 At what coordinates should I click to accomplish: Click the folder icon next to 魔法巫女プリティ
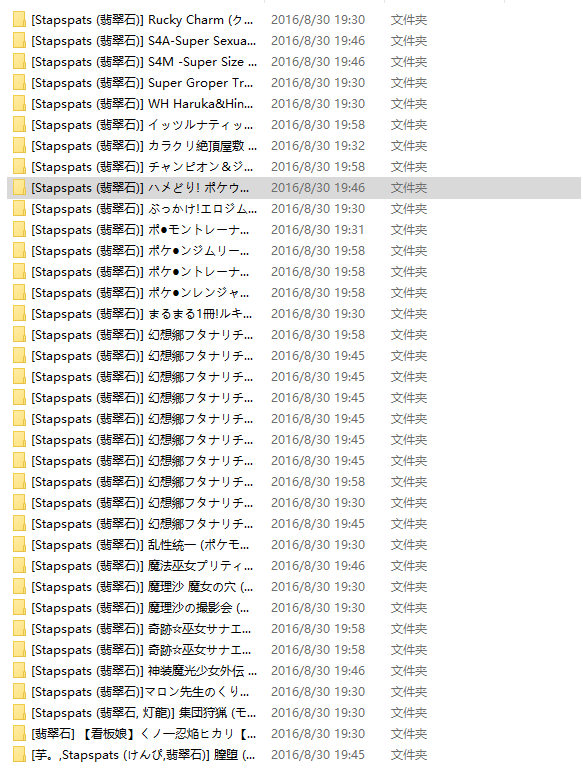tap(19, 566)
